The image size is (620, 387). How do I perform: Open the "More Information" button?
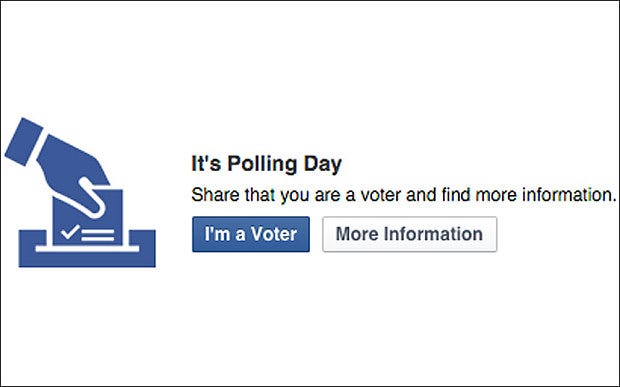pyautogui.click(x=409, y=234)
